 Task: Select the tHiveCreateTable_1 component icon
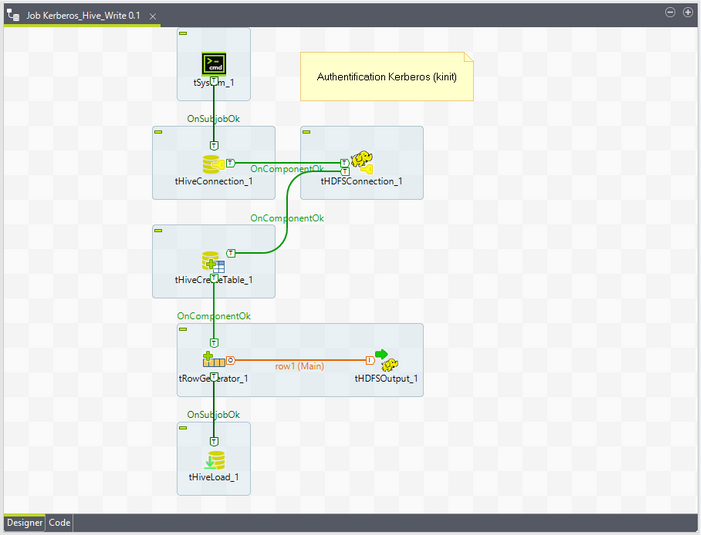coord(214,262)
